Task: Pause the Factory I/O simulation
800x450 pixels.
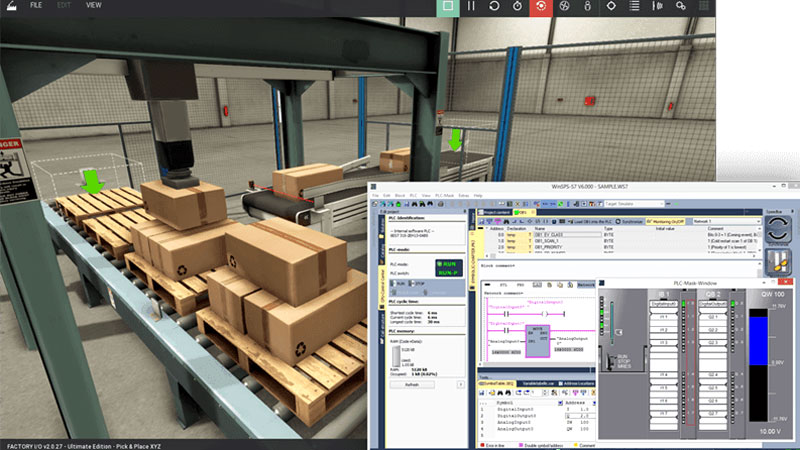Action: tap(471, 6)
